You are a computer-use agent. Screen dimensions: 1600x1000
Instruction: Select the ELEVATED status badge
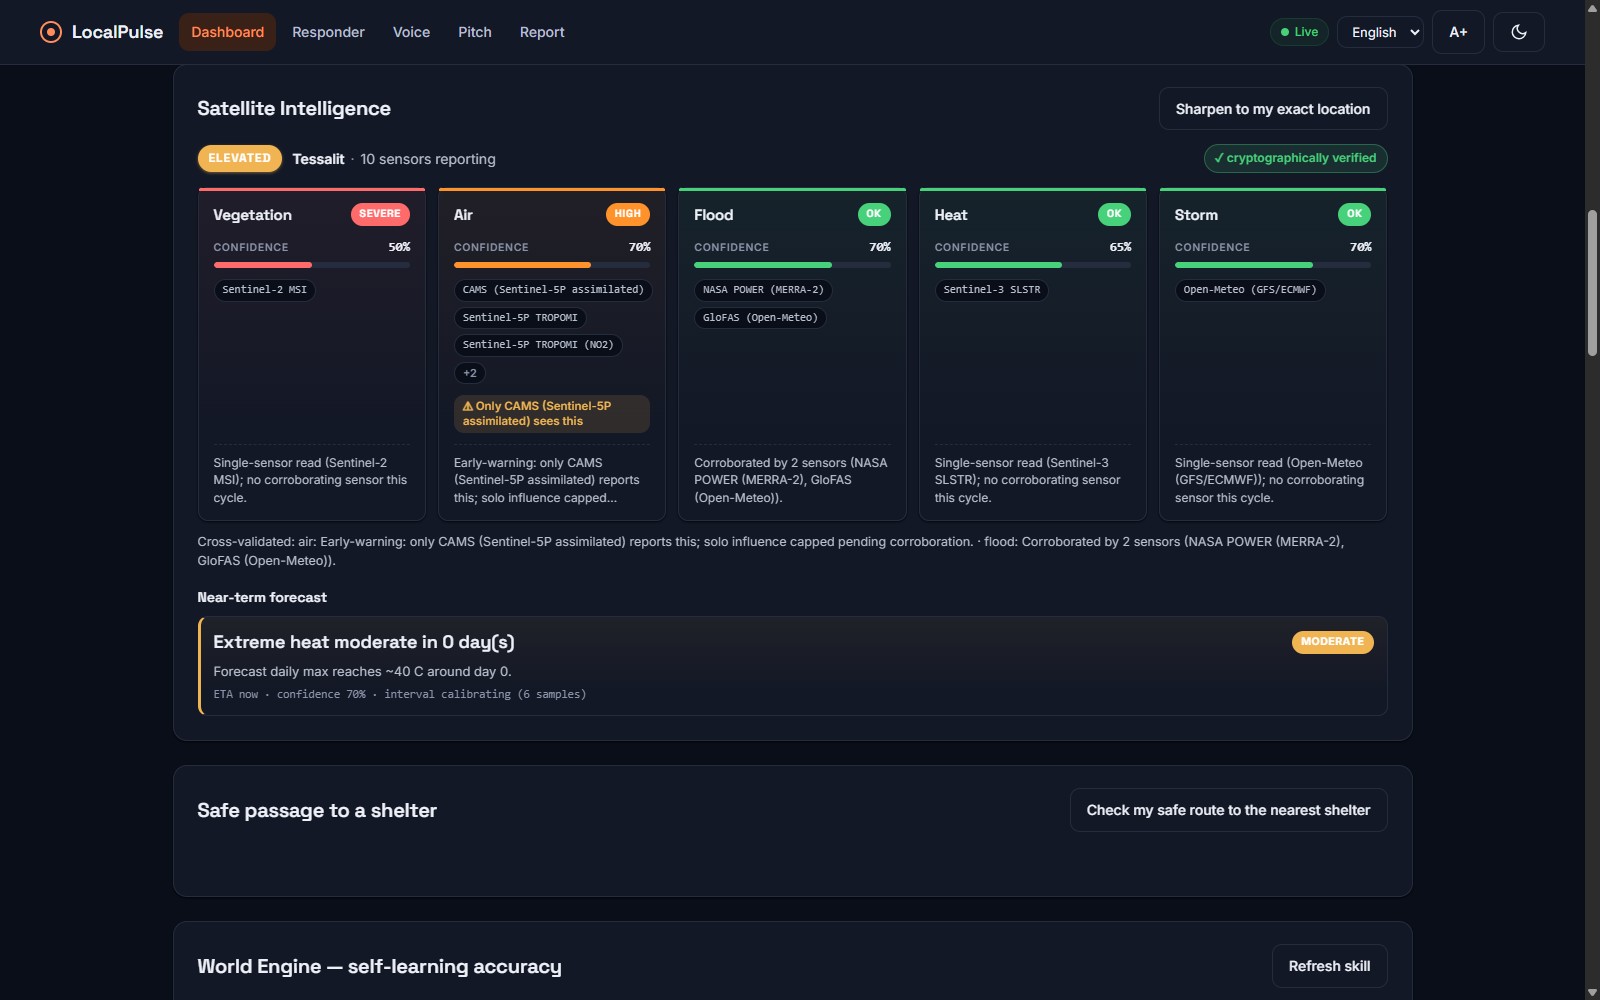(x=239, y=158)
